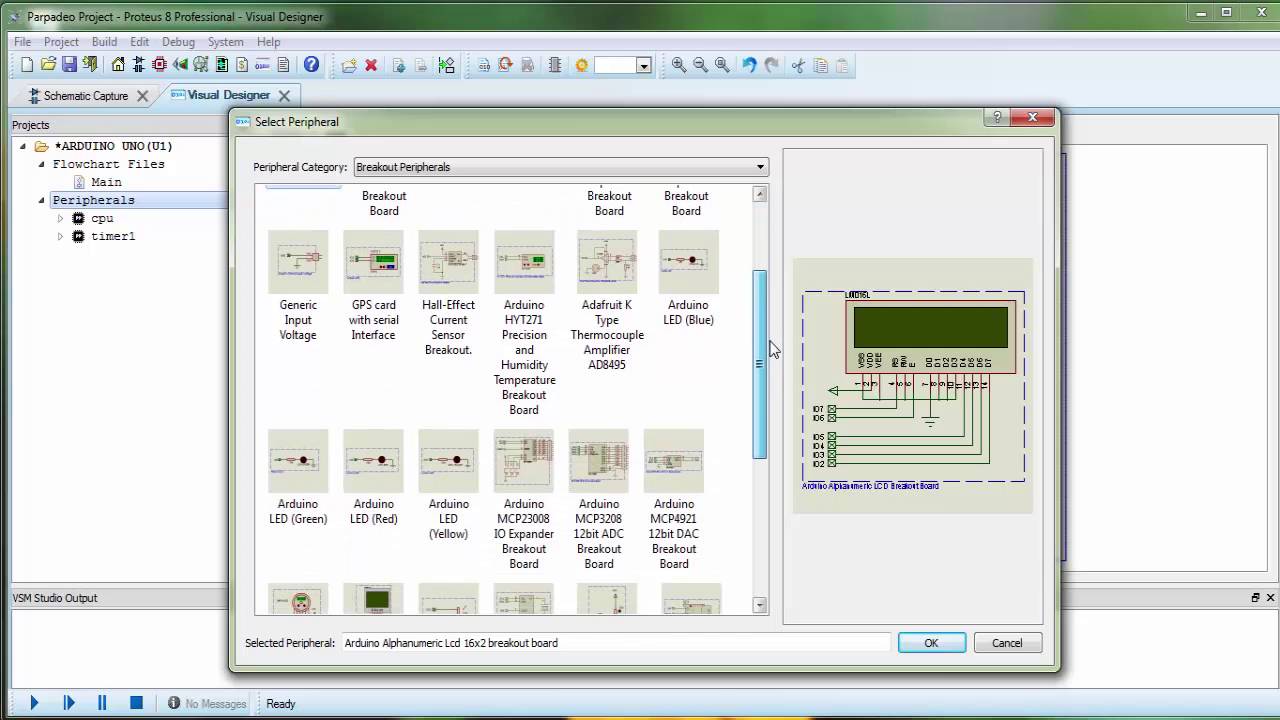Open the toolbar combo box dropdown arrow
Screen dimensions: 1280x720
644,66
